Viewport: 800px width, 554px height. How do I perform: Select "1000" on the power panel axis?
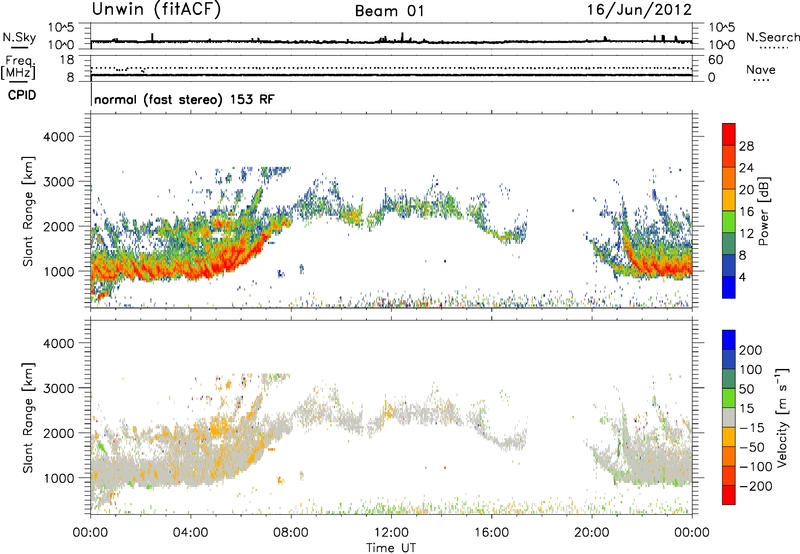pos(59,271)
